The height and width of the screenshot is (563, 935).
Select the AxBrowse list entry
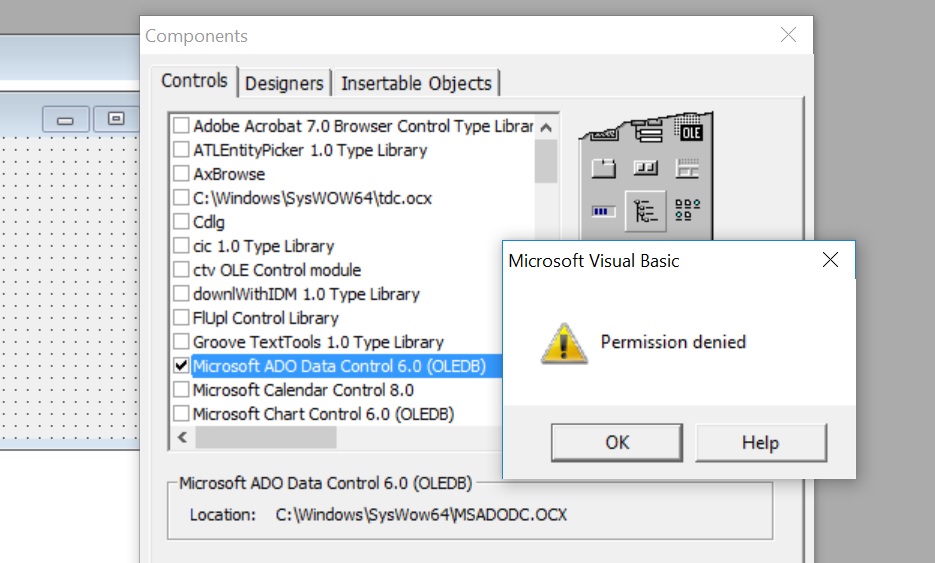tap(229, 174)
